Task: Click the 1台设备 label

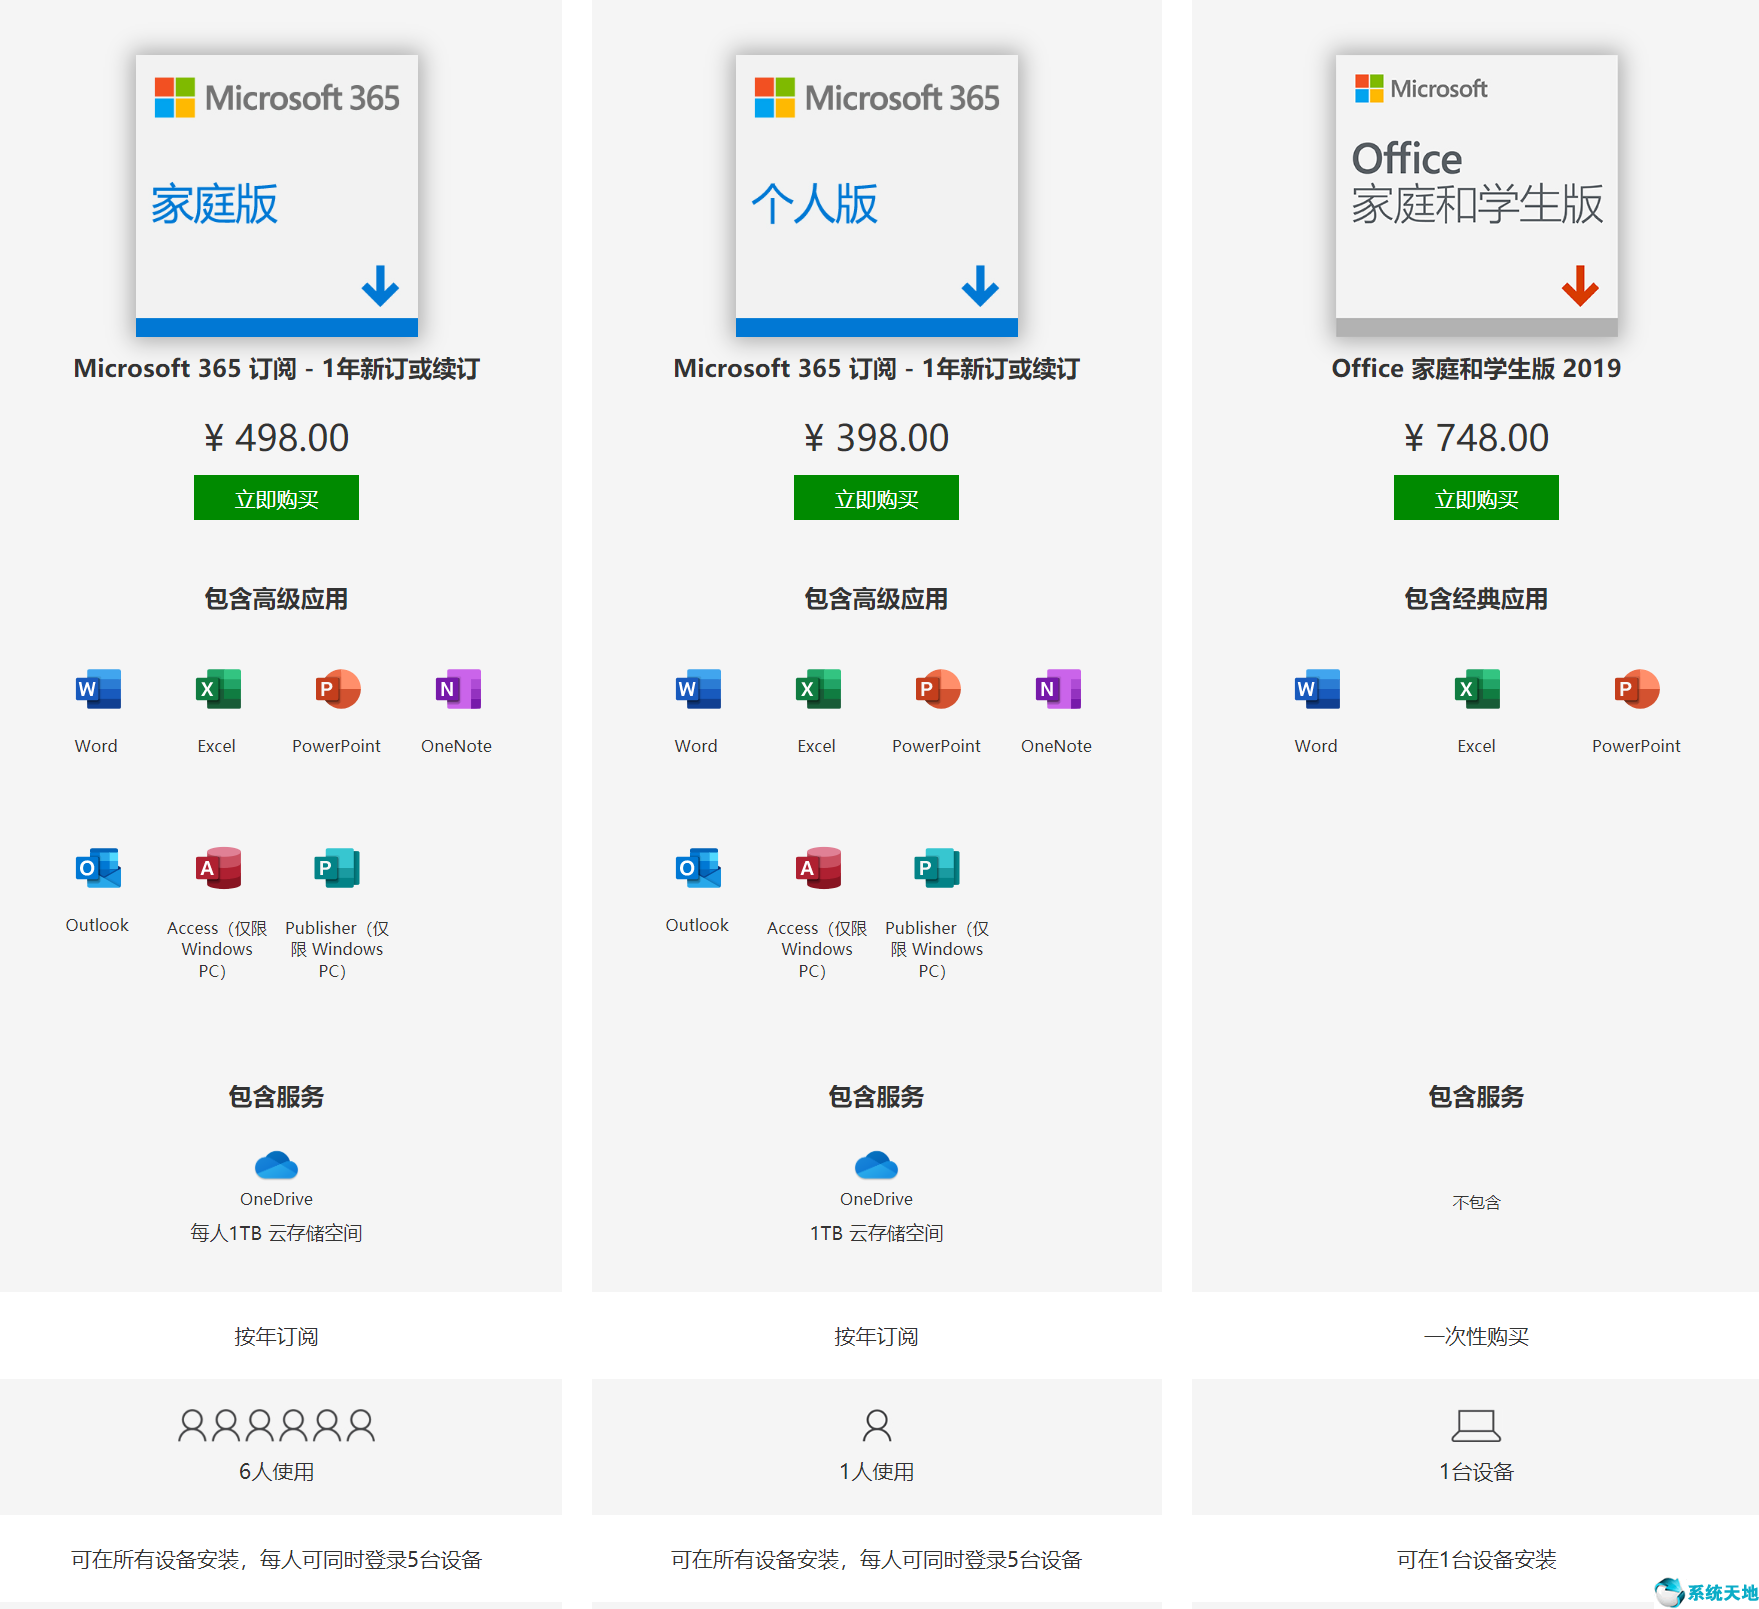Action: pos(1476,1472)
